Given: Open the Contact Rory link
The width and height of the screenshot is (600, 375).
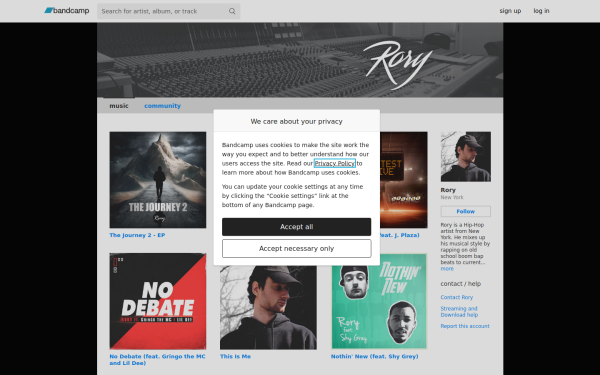Looking at the screenshot, I should (457, 297).
